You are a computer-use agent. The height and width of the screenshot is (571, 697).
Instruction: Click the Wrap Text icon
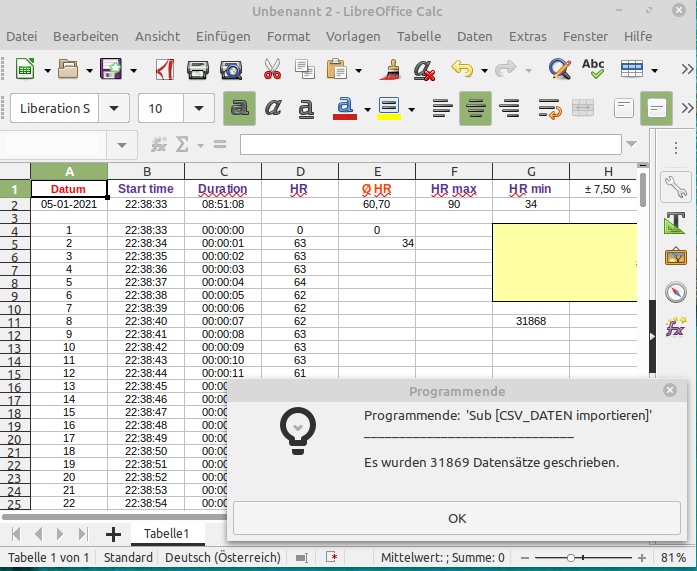pos(550,108)
